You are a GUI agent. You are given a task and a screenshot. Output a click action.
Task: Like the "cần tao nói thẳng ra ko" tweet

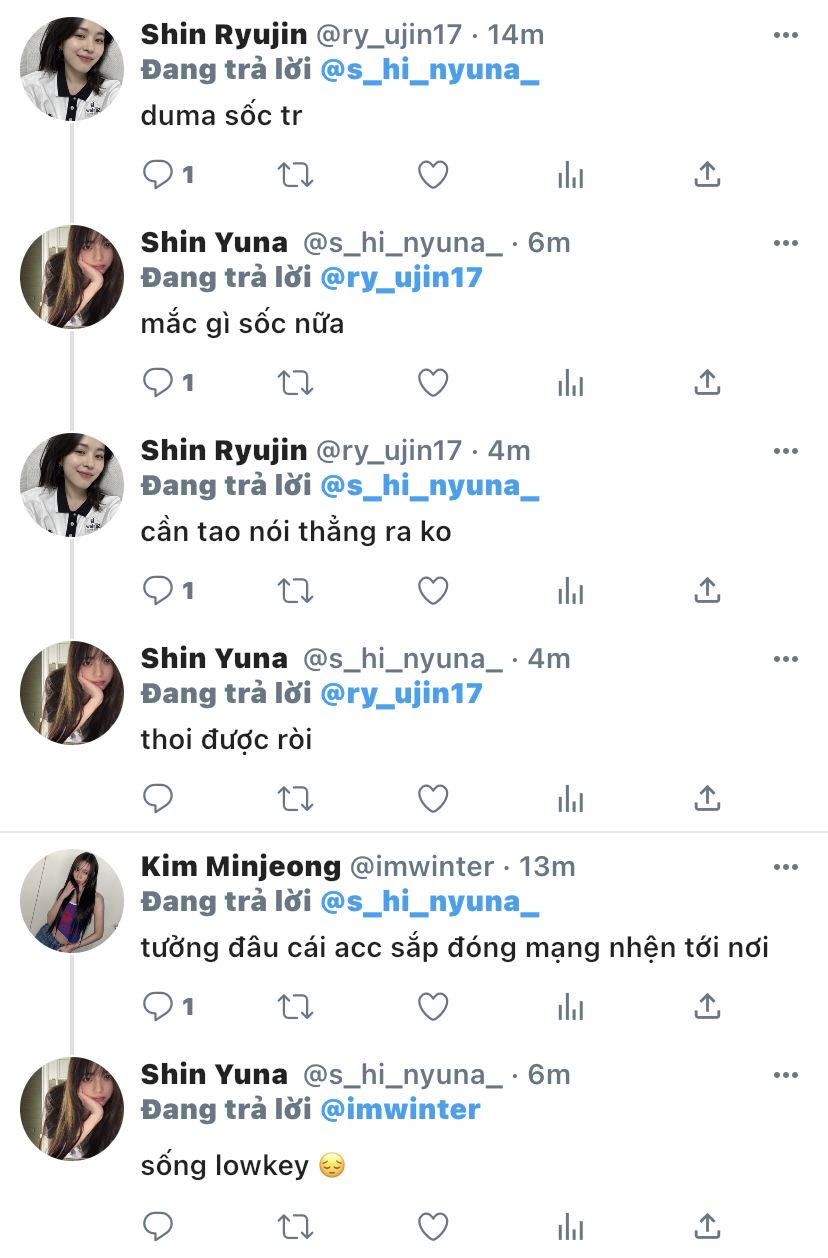click(432, 591)
